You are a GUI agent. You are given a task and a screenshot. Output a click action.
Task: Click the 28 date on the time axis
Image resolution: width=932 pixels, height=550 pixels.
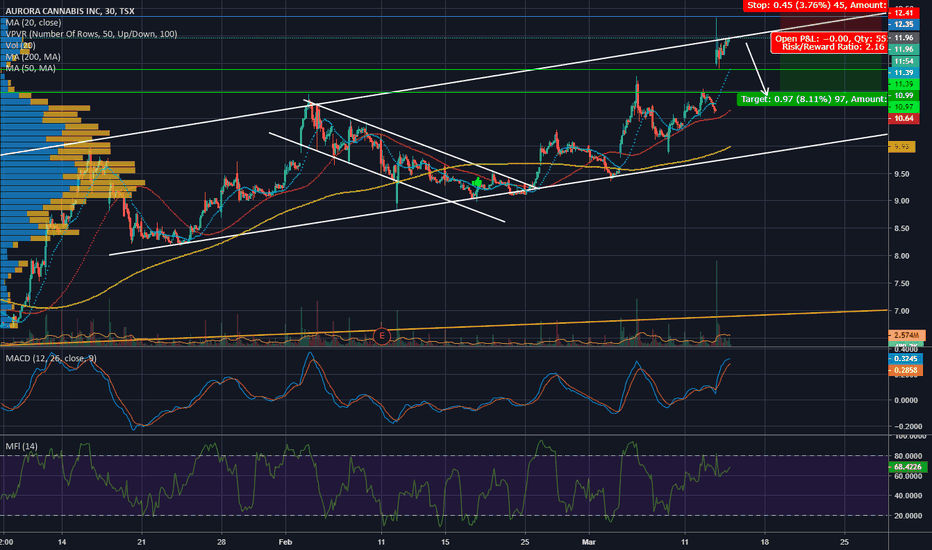(221, 542)
